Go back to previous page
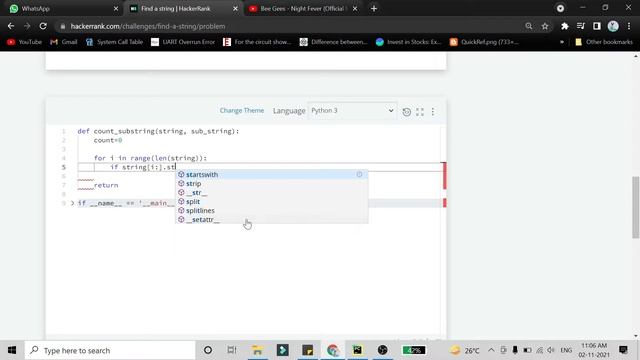The image size is (640, 360). point(11,26)
